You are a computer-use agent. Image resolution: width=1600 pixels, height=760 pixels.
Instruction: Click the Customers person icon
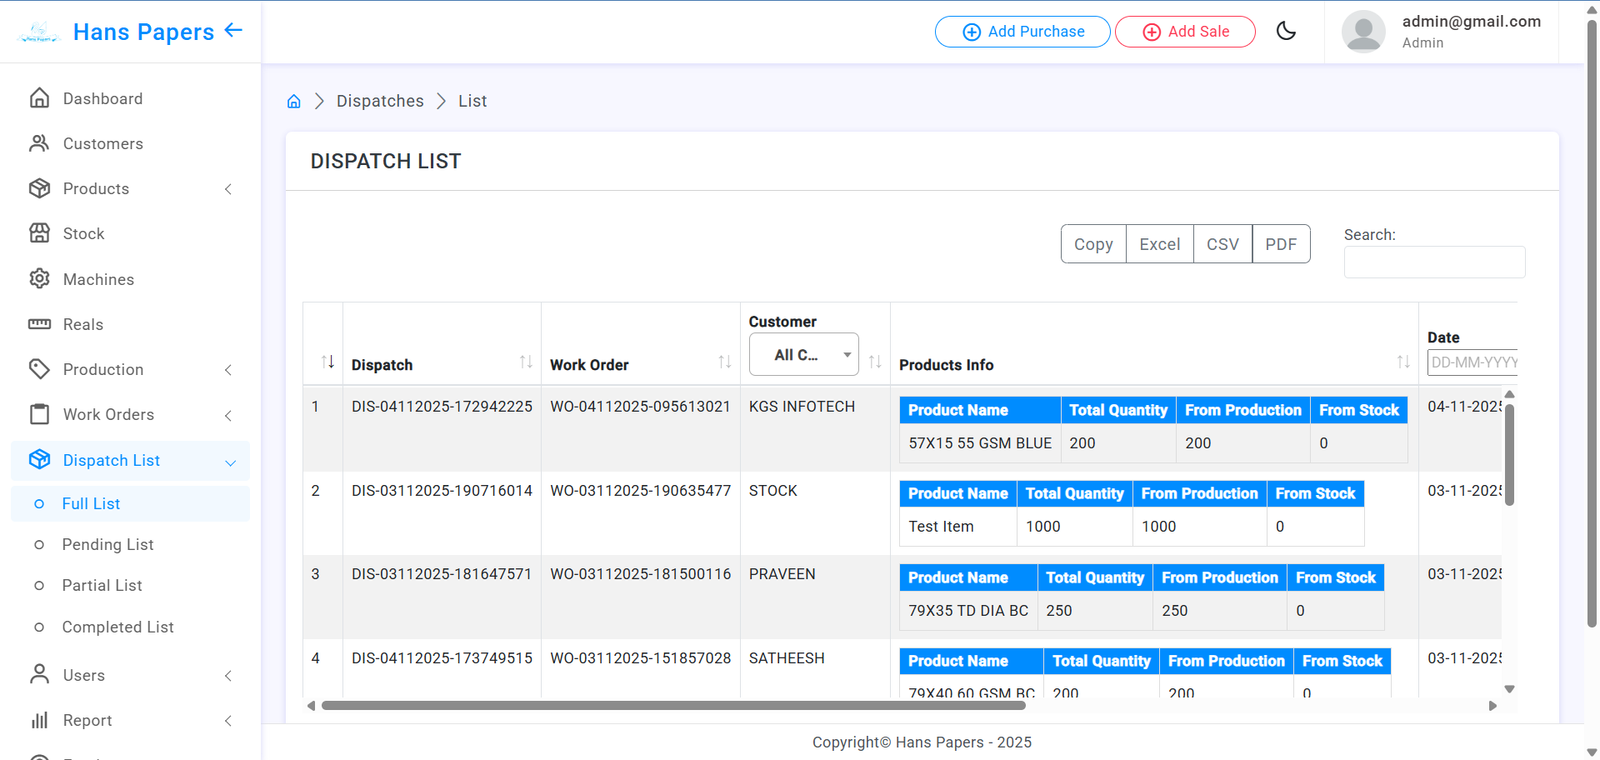(40, 143)
